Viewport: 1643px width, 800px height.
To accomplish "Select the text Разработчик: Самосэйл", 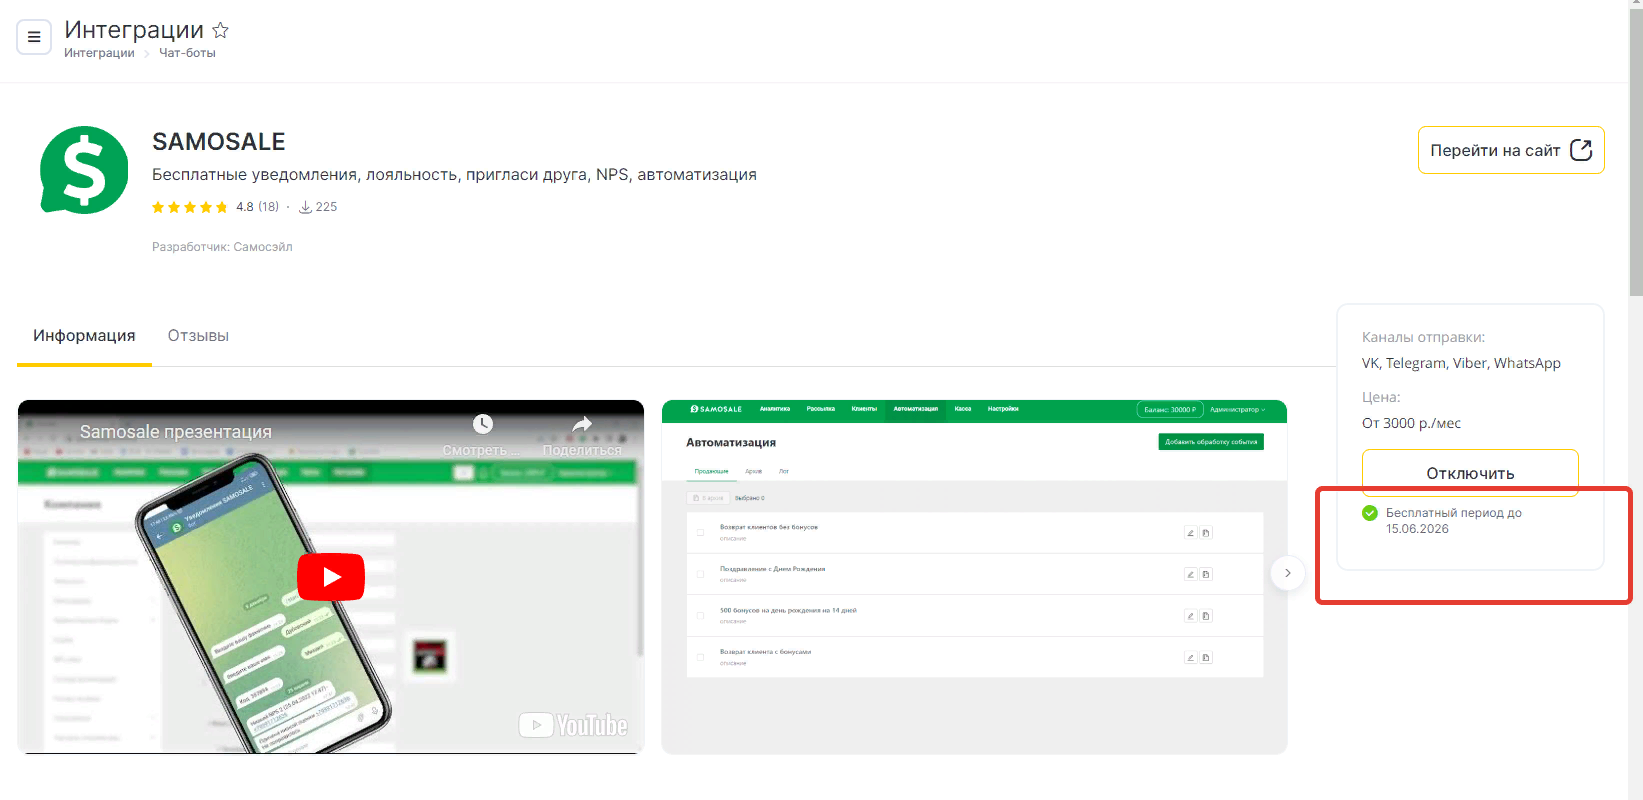I will 222,247.
